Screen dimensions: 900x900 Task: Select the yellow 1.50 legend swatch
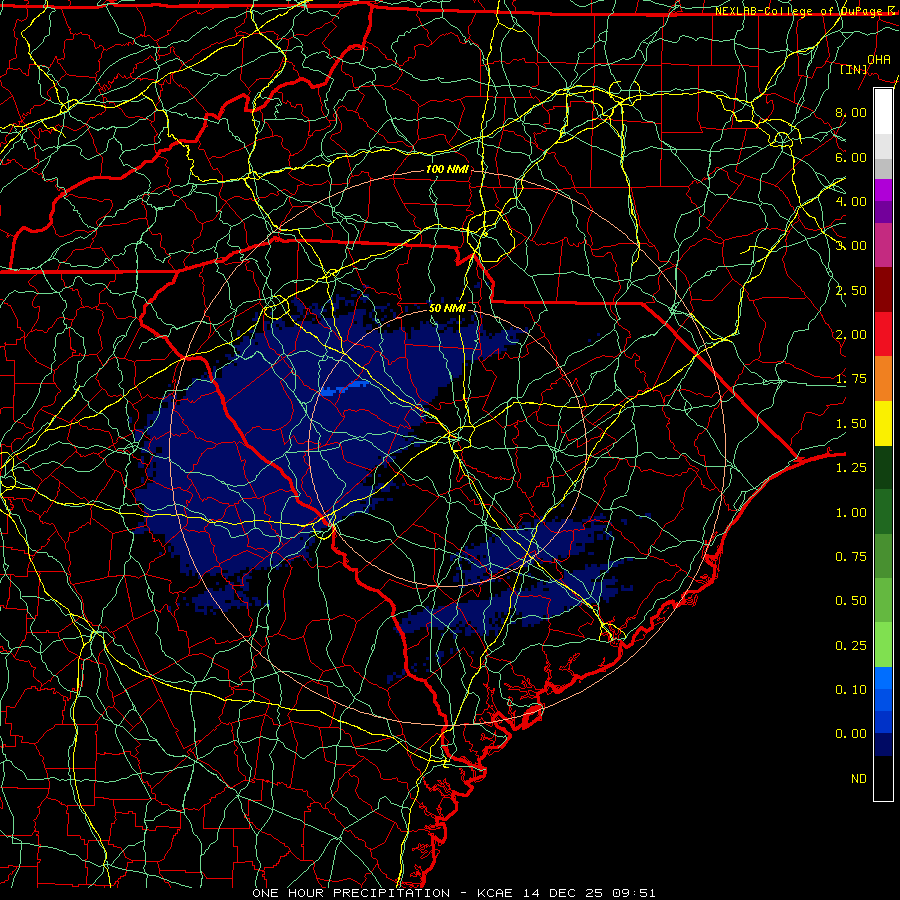click(883, 423)
